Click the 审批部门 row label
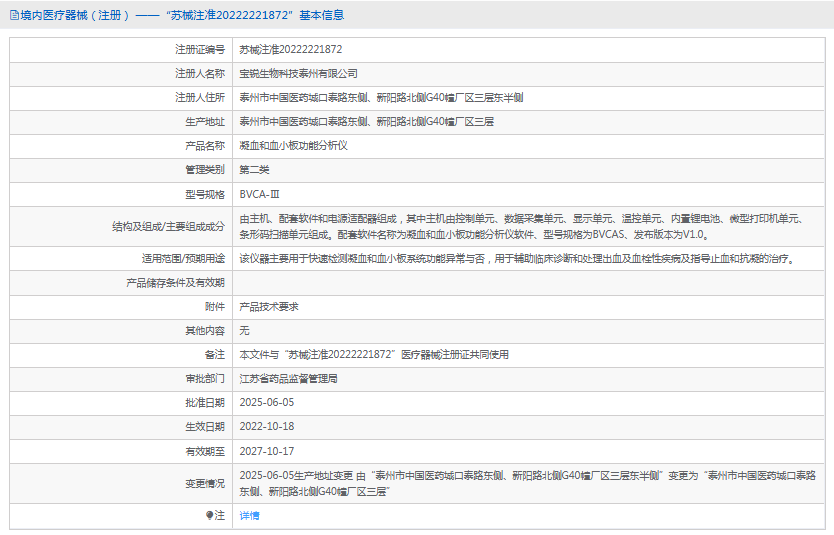The width and height of the screenshot is (834, 535). 205,379
